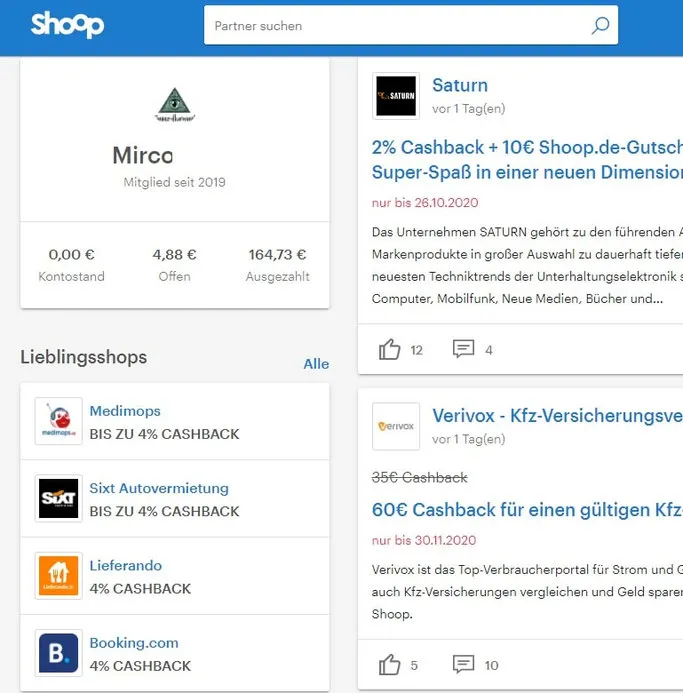Click the Lieferando logo icon
The width and height of the screenshot is (683, 693).
click(x=59, y=575)
